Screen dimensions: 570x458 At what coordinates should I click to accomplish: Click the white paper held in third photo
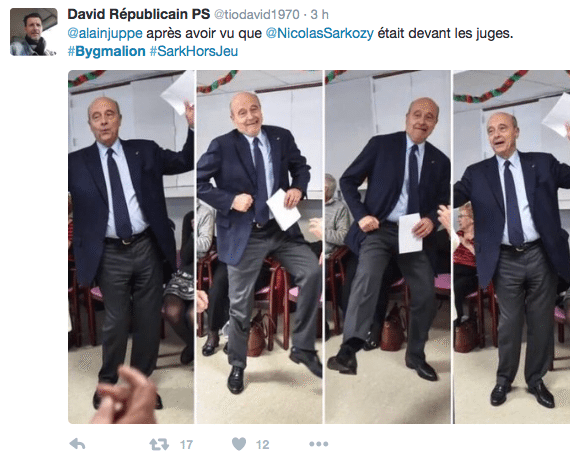(x=410, y=233)
